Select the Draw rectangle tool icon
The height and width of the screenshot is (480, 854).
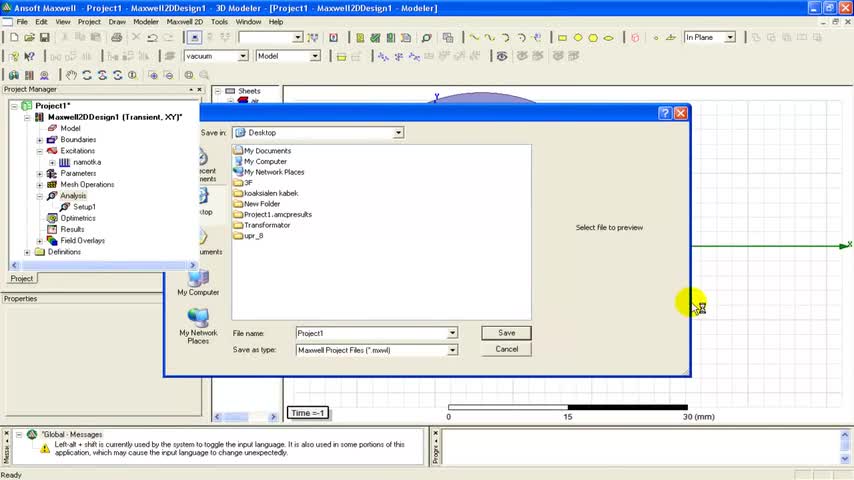pos(563,37)
